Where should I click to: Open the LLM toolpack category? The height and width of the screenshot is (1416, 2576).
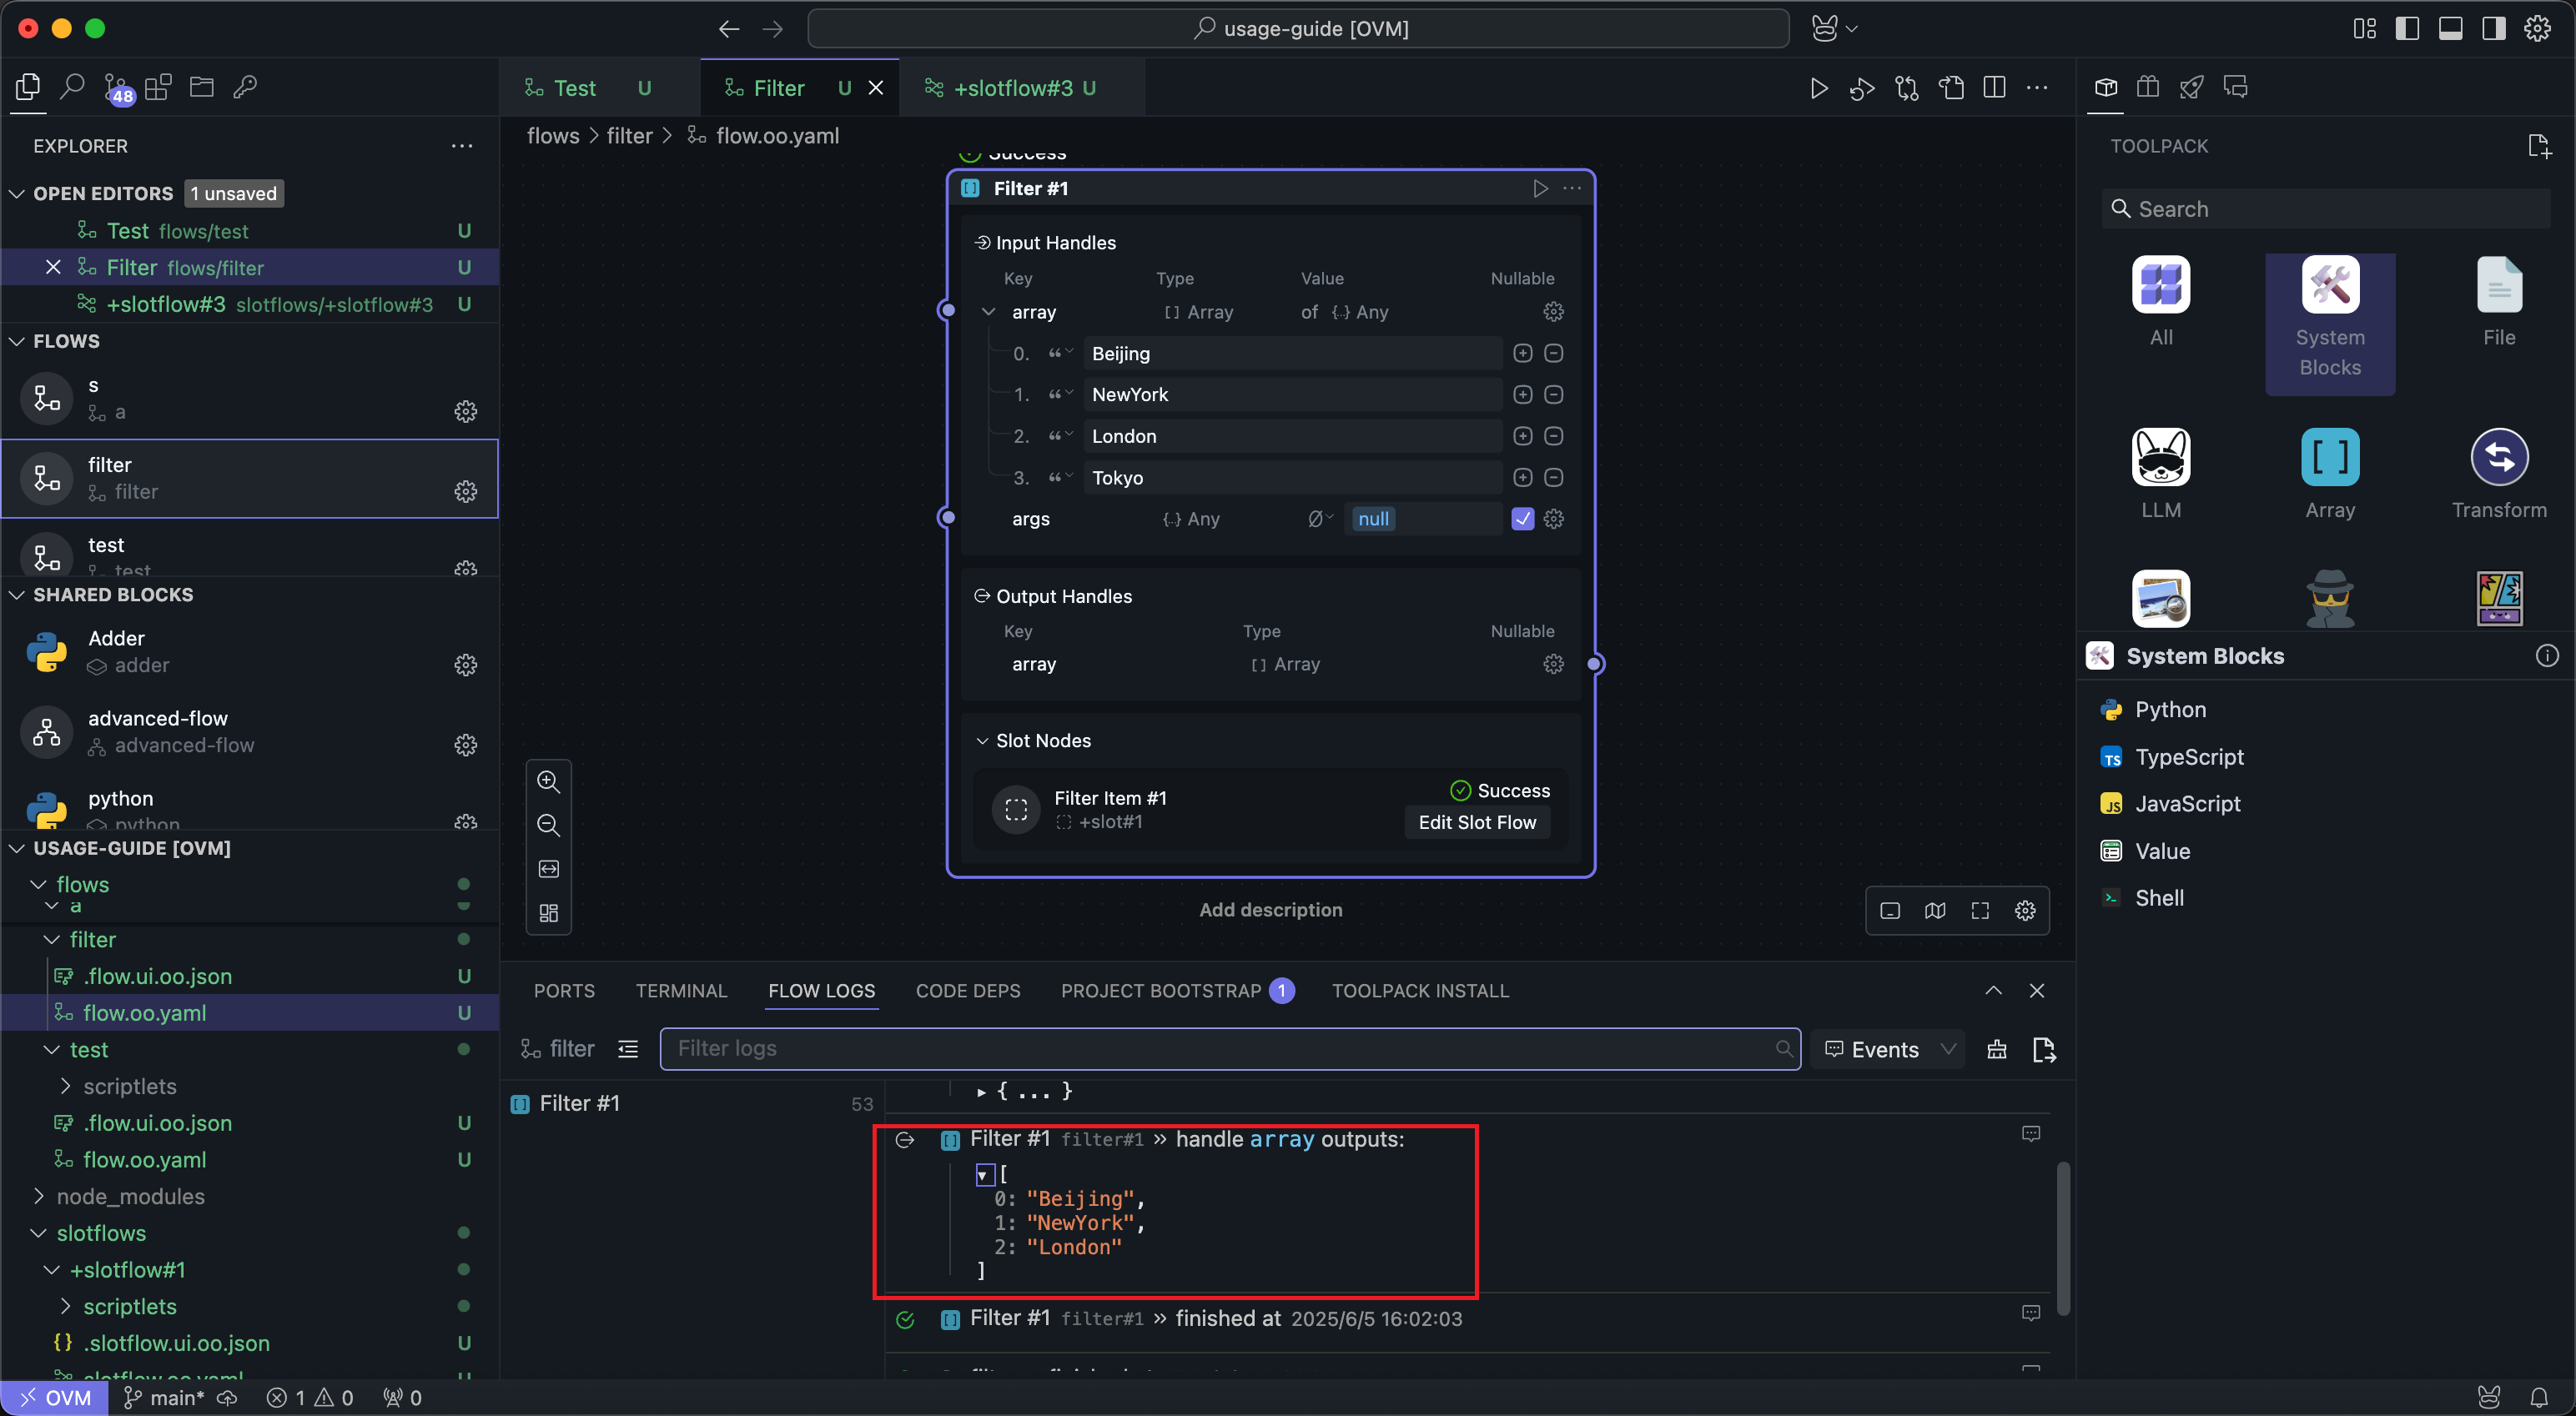point(2160,457)
